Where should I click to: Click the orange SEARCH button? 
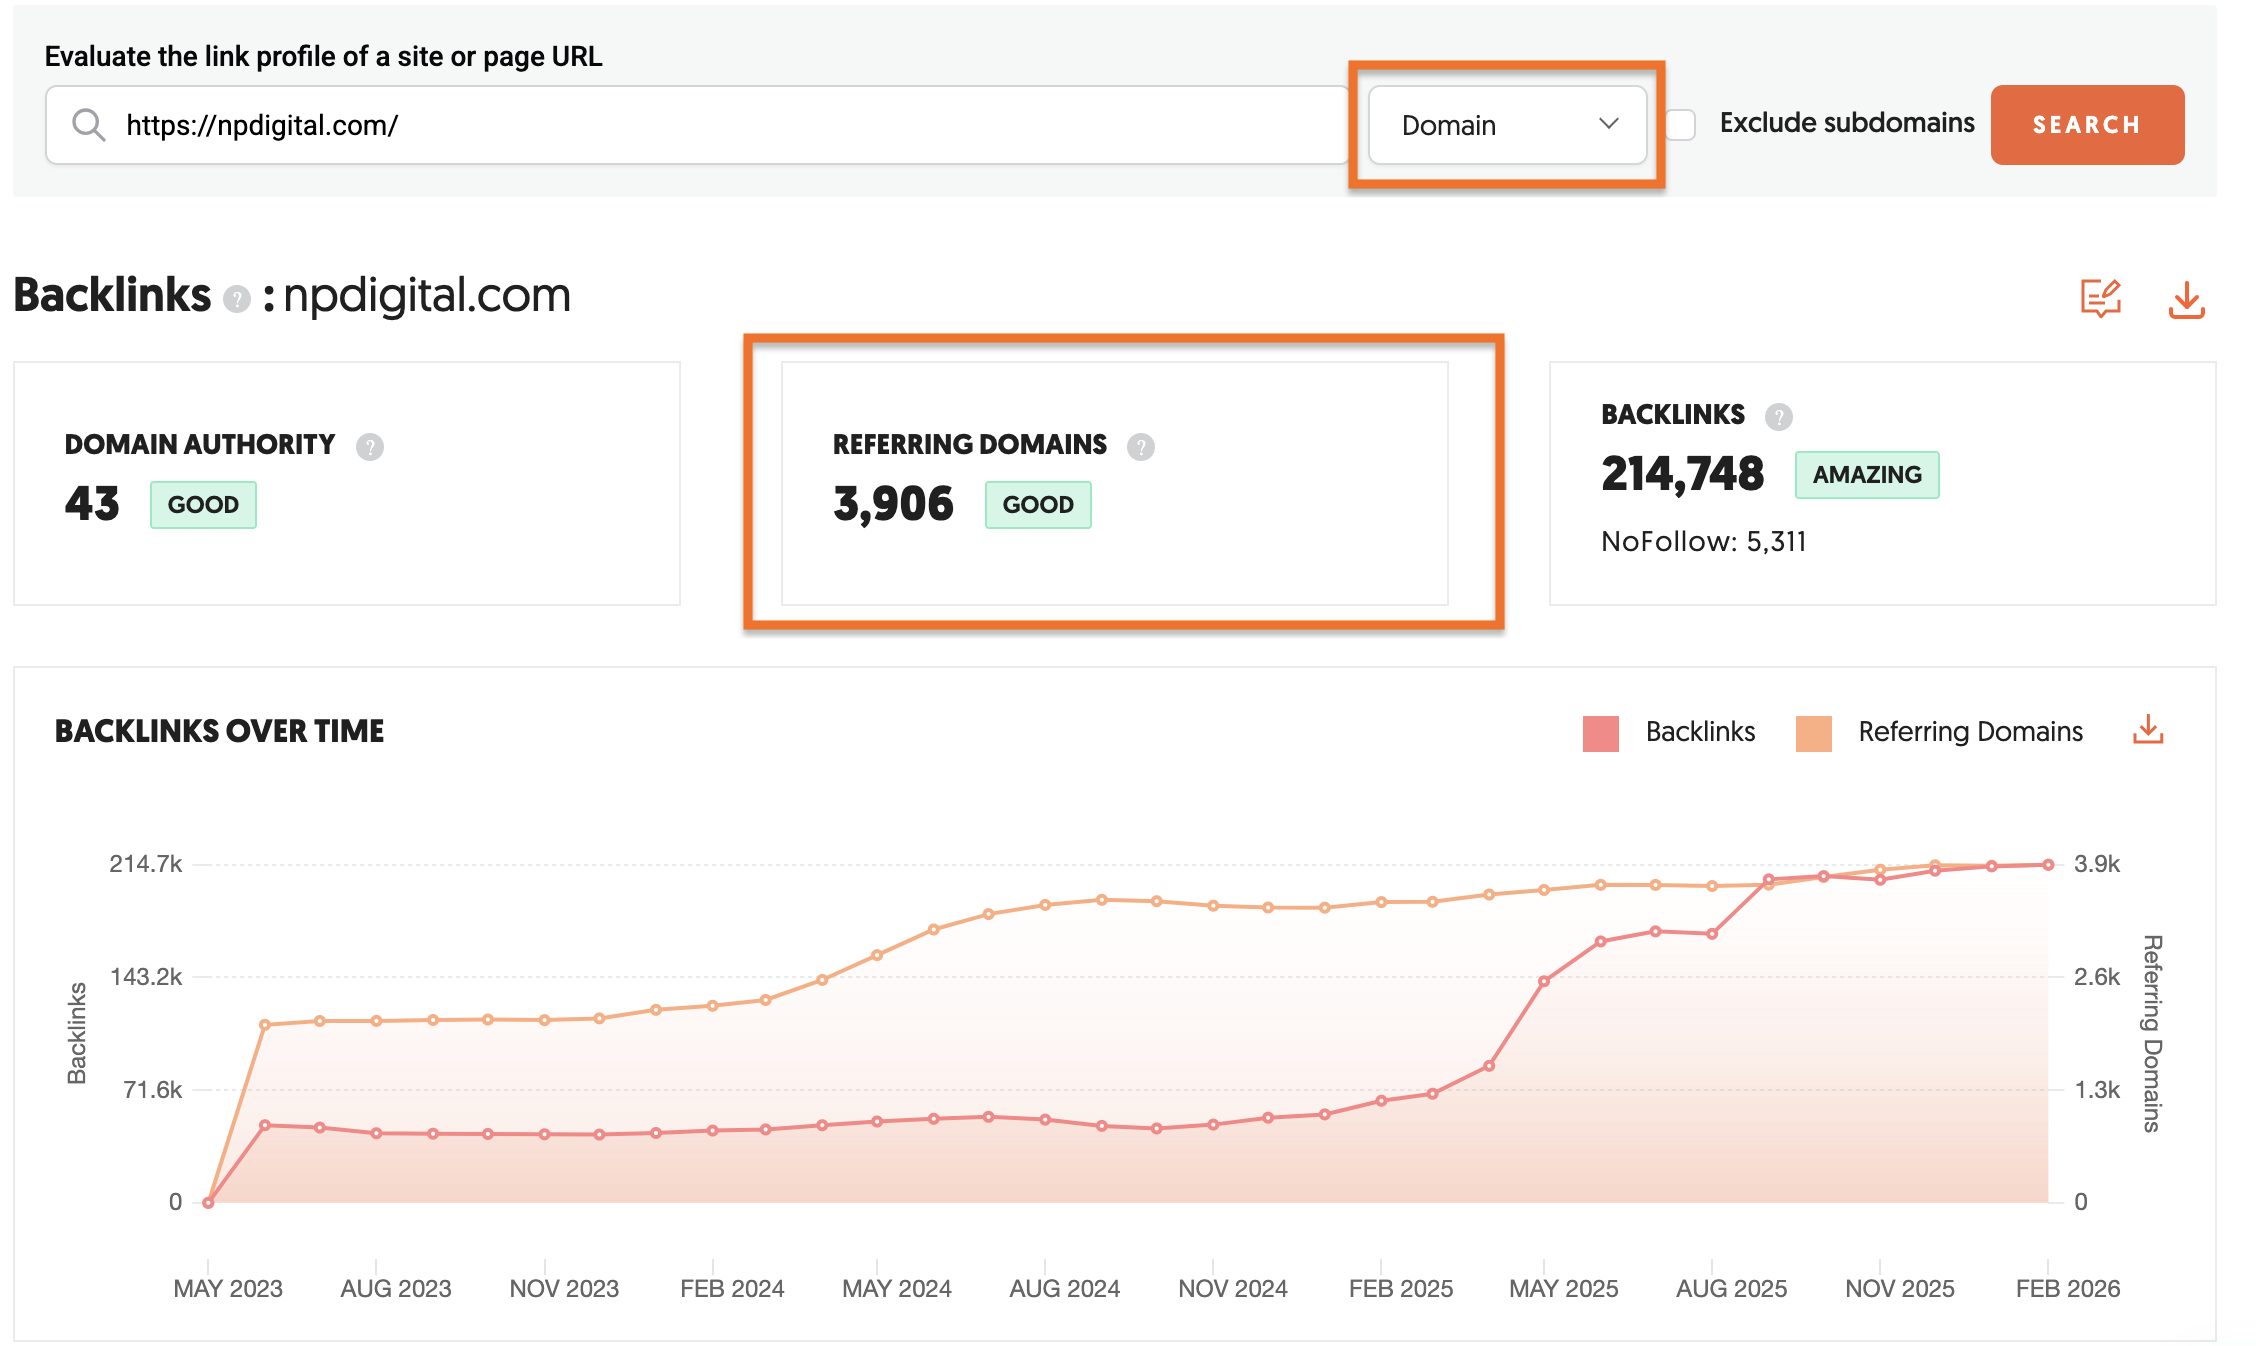point(2087,125)
